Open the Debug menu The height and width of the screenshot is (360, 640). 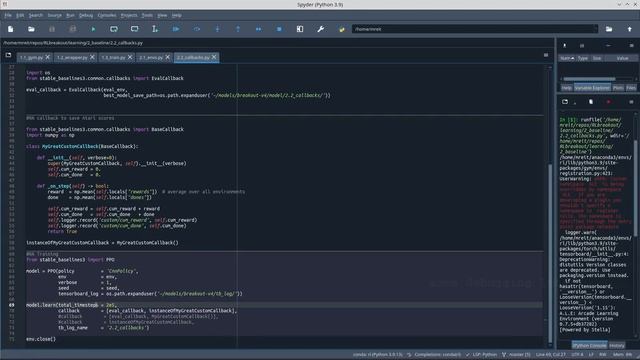point(86,15)
